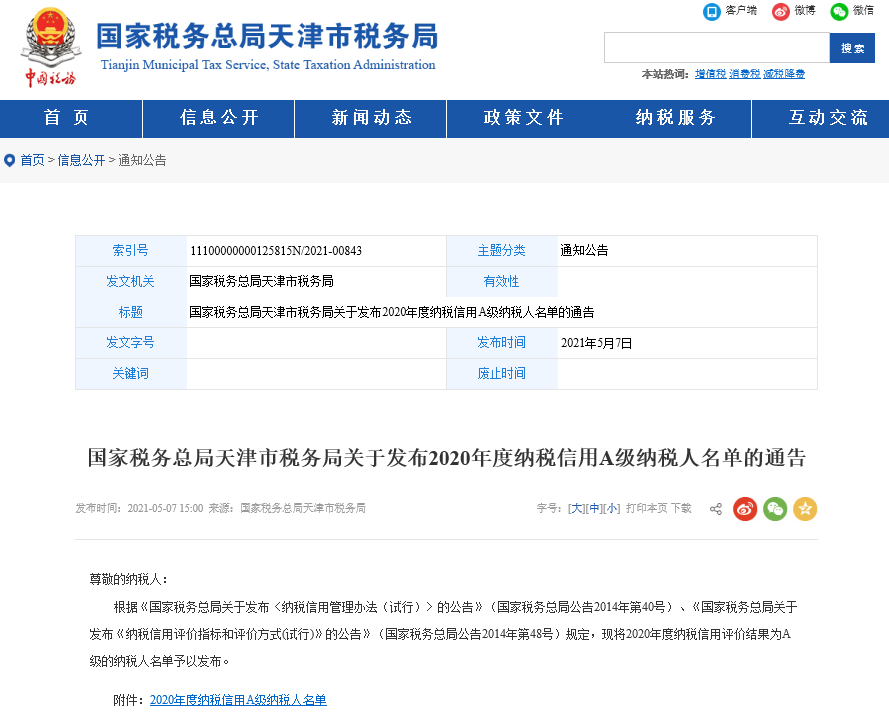
Task: Click the 客户端 mobile client icon
Action: pos(712,11)
